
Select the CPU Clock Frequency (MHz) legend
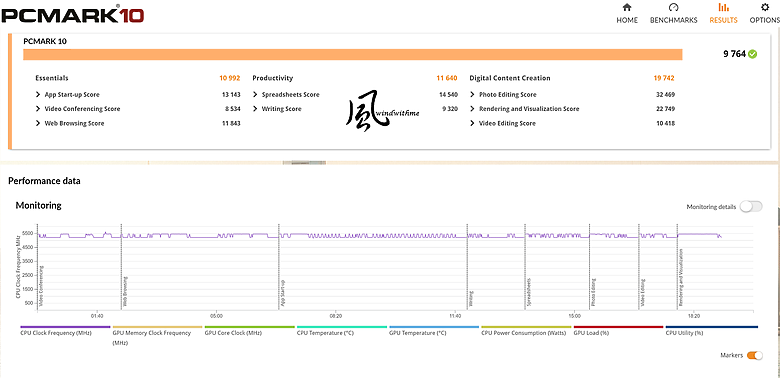56,333
